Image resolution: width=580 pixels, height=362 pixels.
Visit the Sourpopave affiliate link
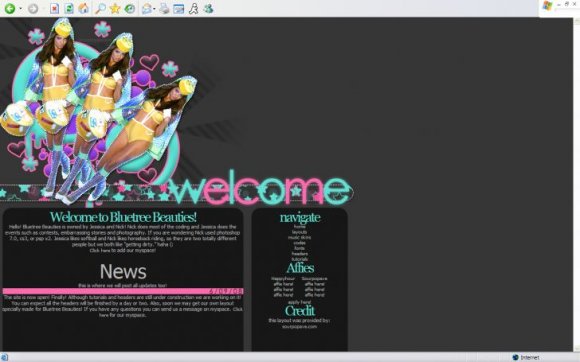314,278
